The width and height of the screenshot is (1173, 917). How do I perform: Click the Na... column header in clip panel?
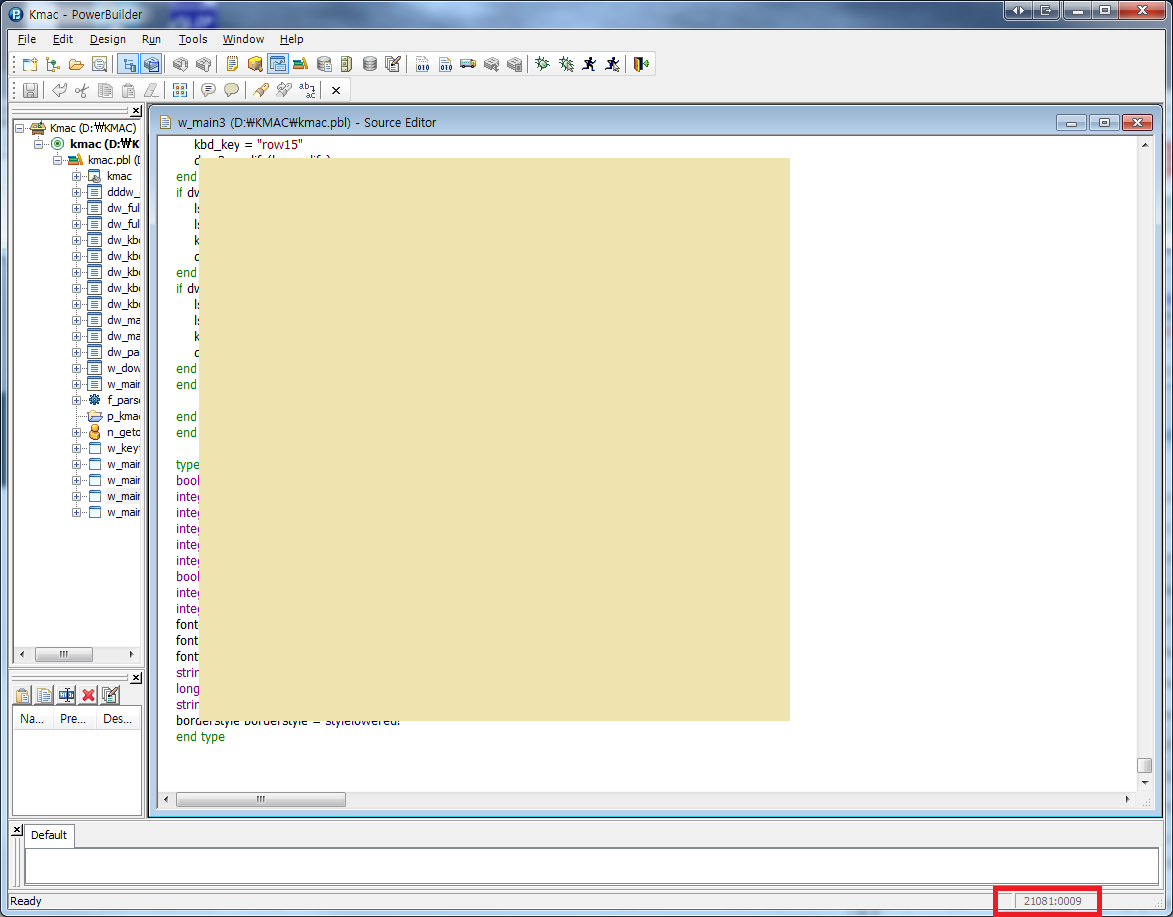(x=32, y=719)
